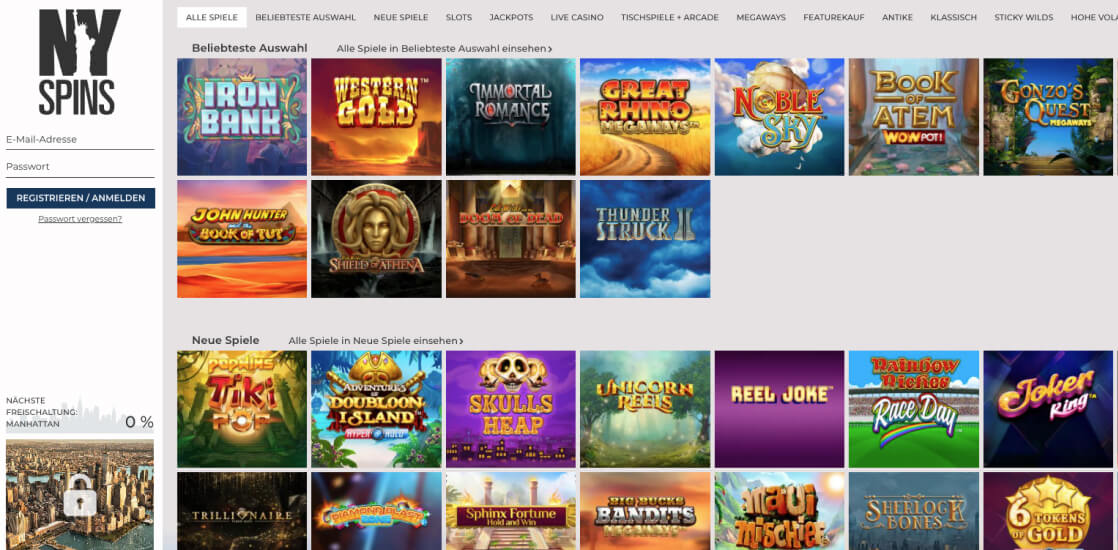This screenshot has height=550, width=1118.
Task: Select the Alle Spiele tab
Action: (212, 17)
